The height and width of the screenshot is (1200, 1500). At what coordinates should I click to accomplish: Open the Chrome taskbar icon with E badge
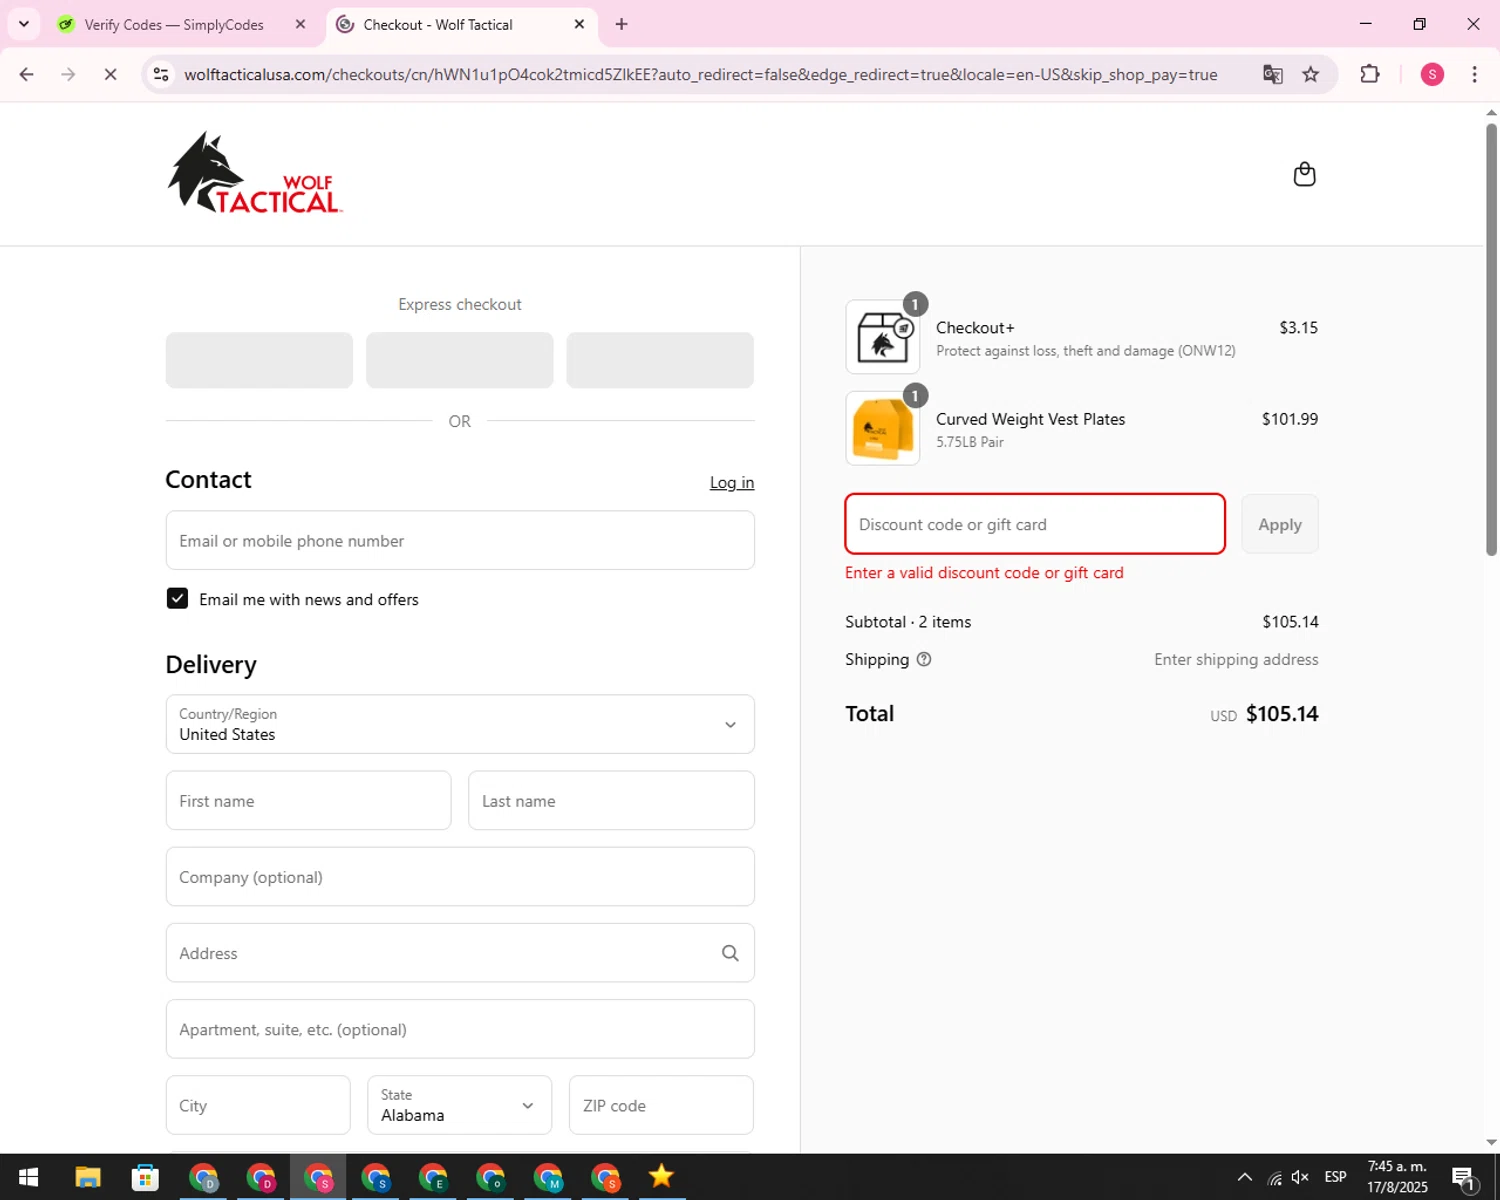click(433, 1177)
